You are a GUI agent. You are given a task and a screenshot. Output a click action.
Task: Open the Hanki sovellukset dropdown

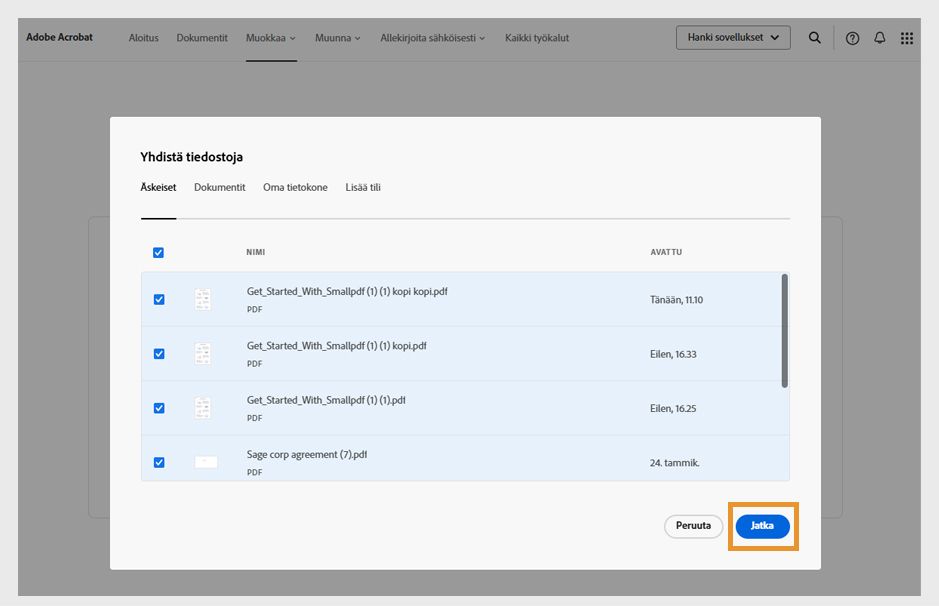point(733,37)
